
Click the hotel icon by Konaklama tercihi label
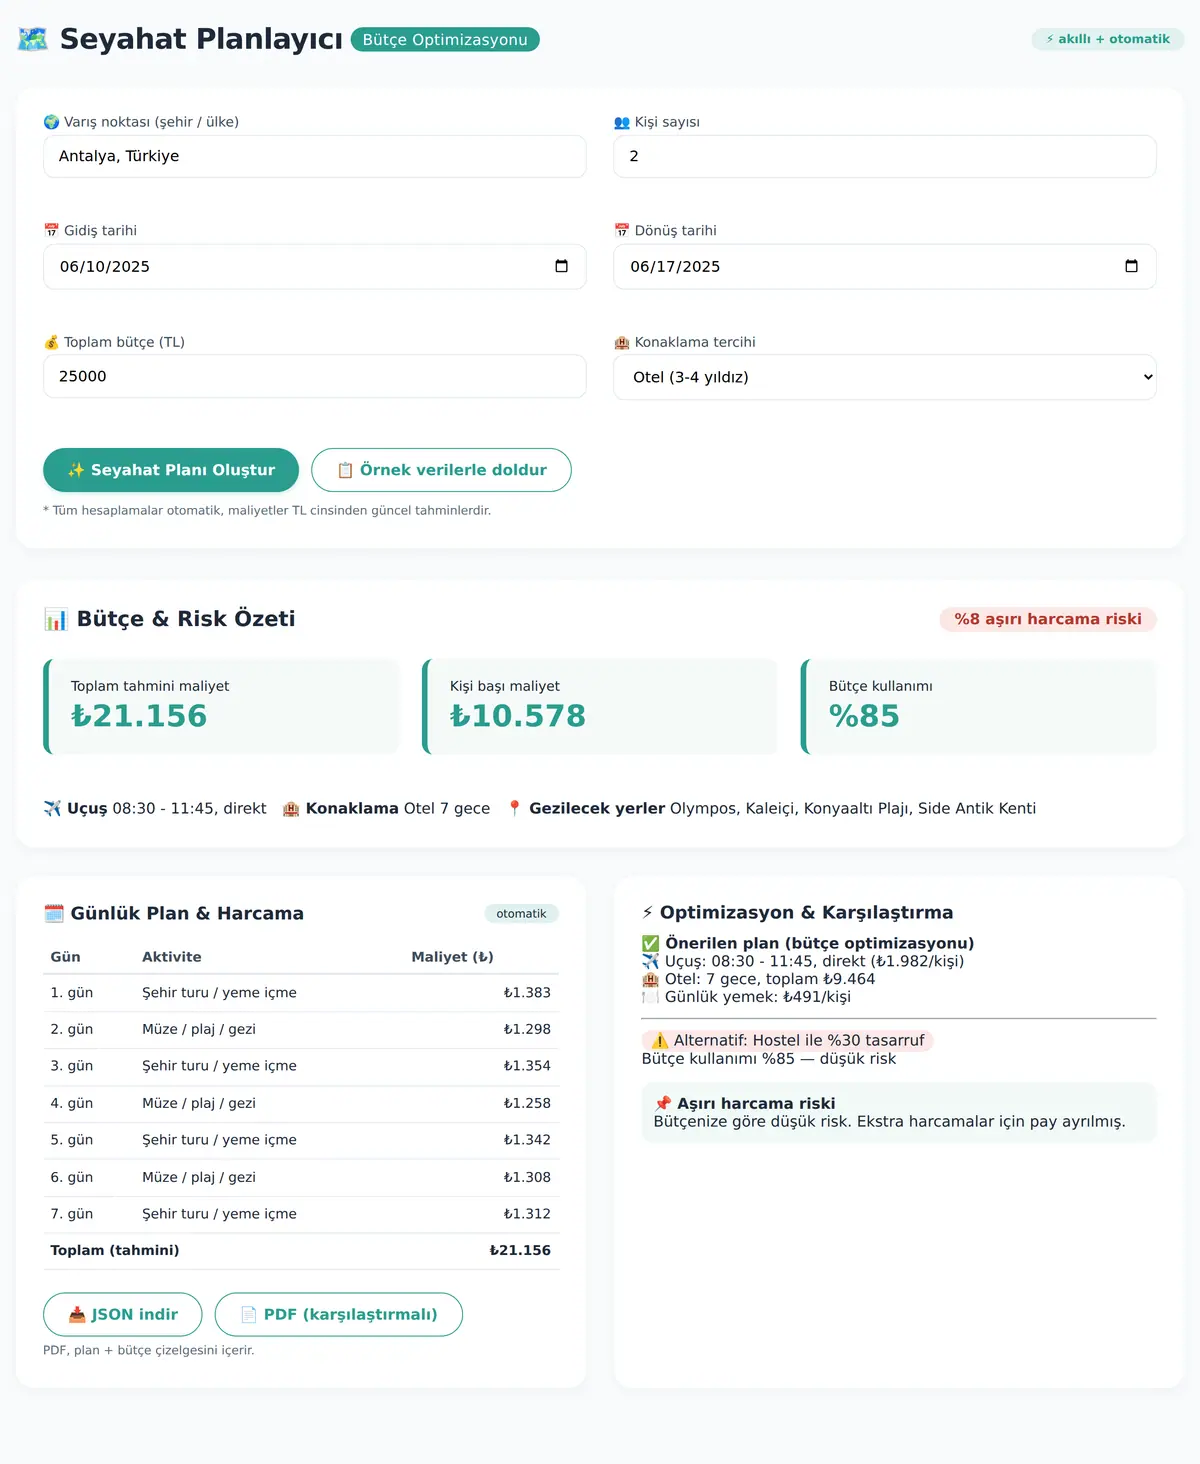coord(622,342)
